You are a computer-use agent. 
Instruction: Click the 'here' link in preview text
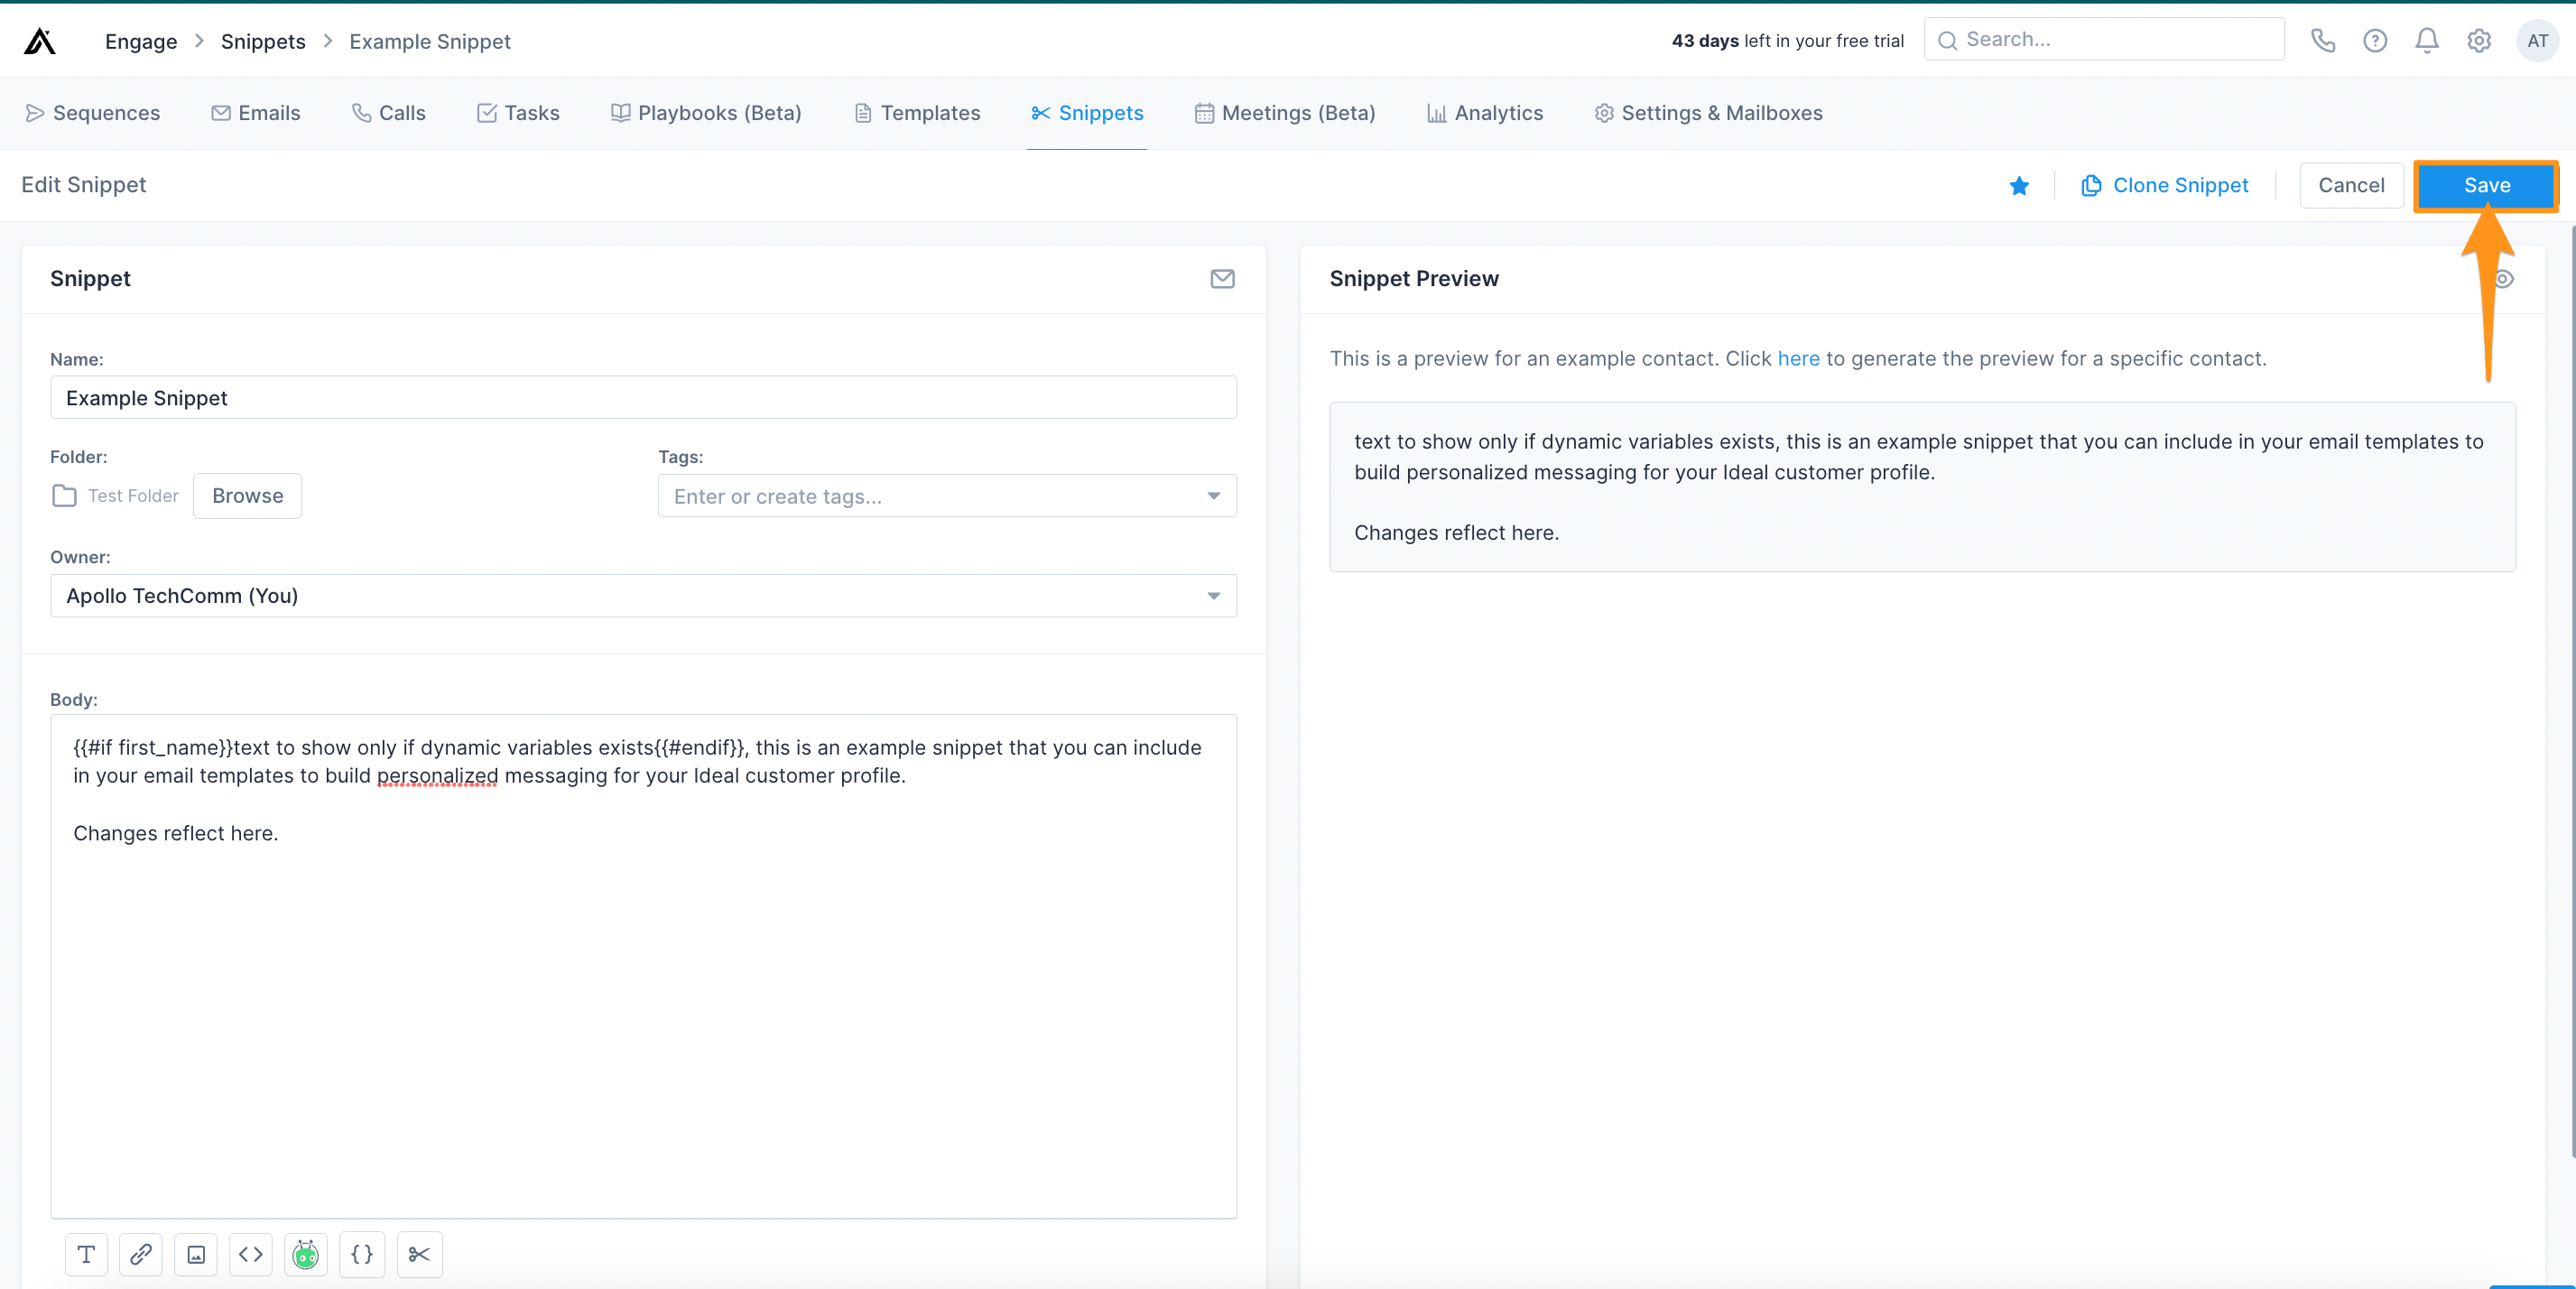coord(1798,358)
